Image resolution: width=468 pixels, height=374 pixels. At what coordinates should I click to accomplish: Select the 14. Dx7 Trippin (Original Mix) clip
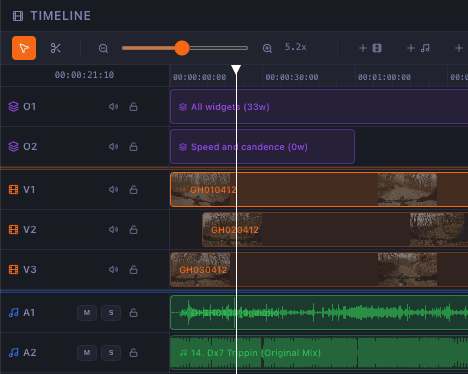click(x=319, y=353)
